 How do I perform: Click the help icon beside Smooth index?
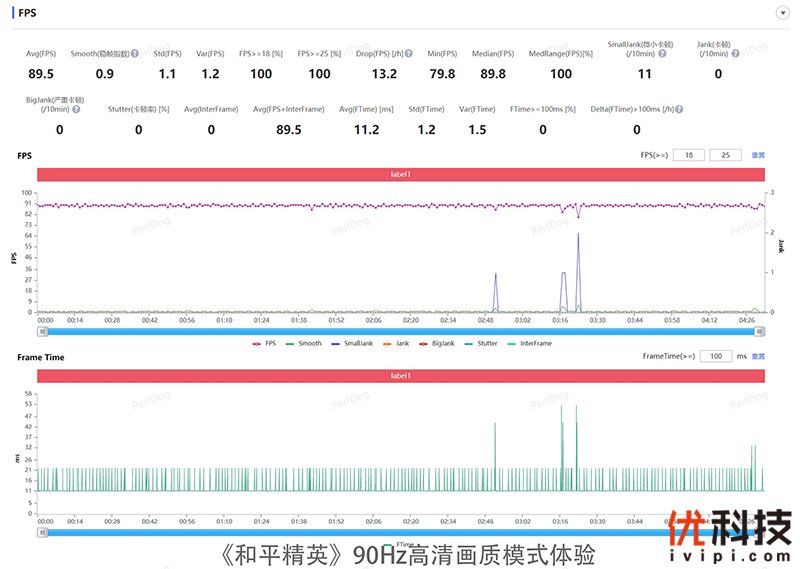tap(136, 53)
